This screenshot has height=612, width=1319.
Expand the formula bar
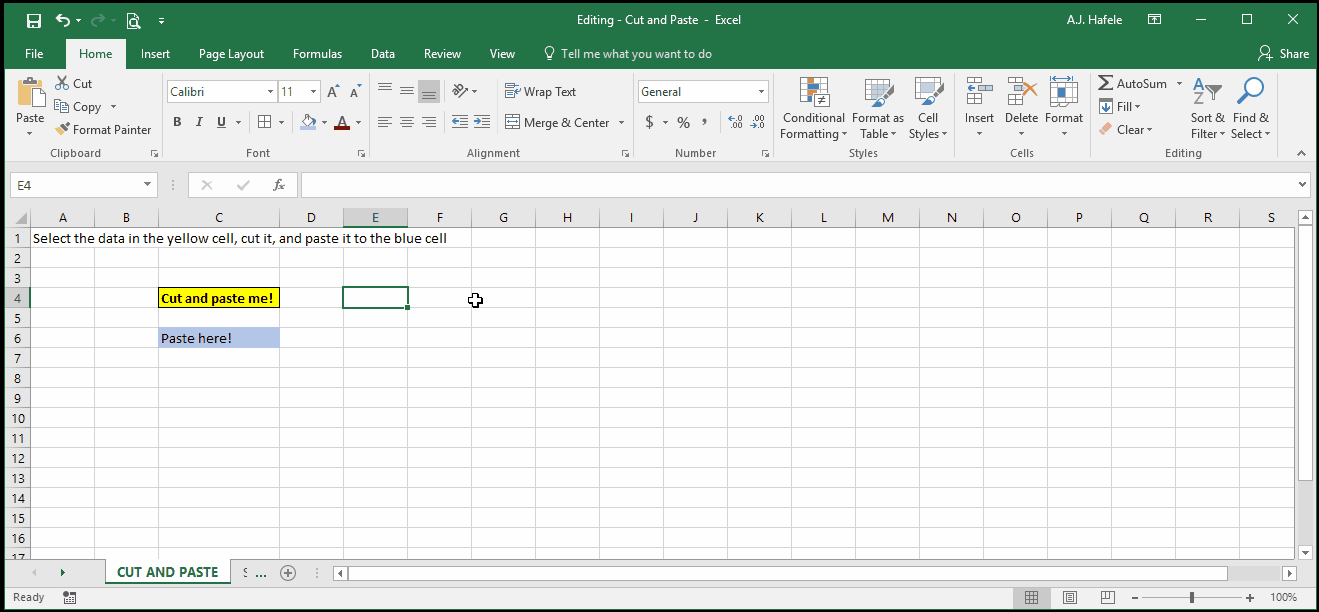pos(1301,185)
